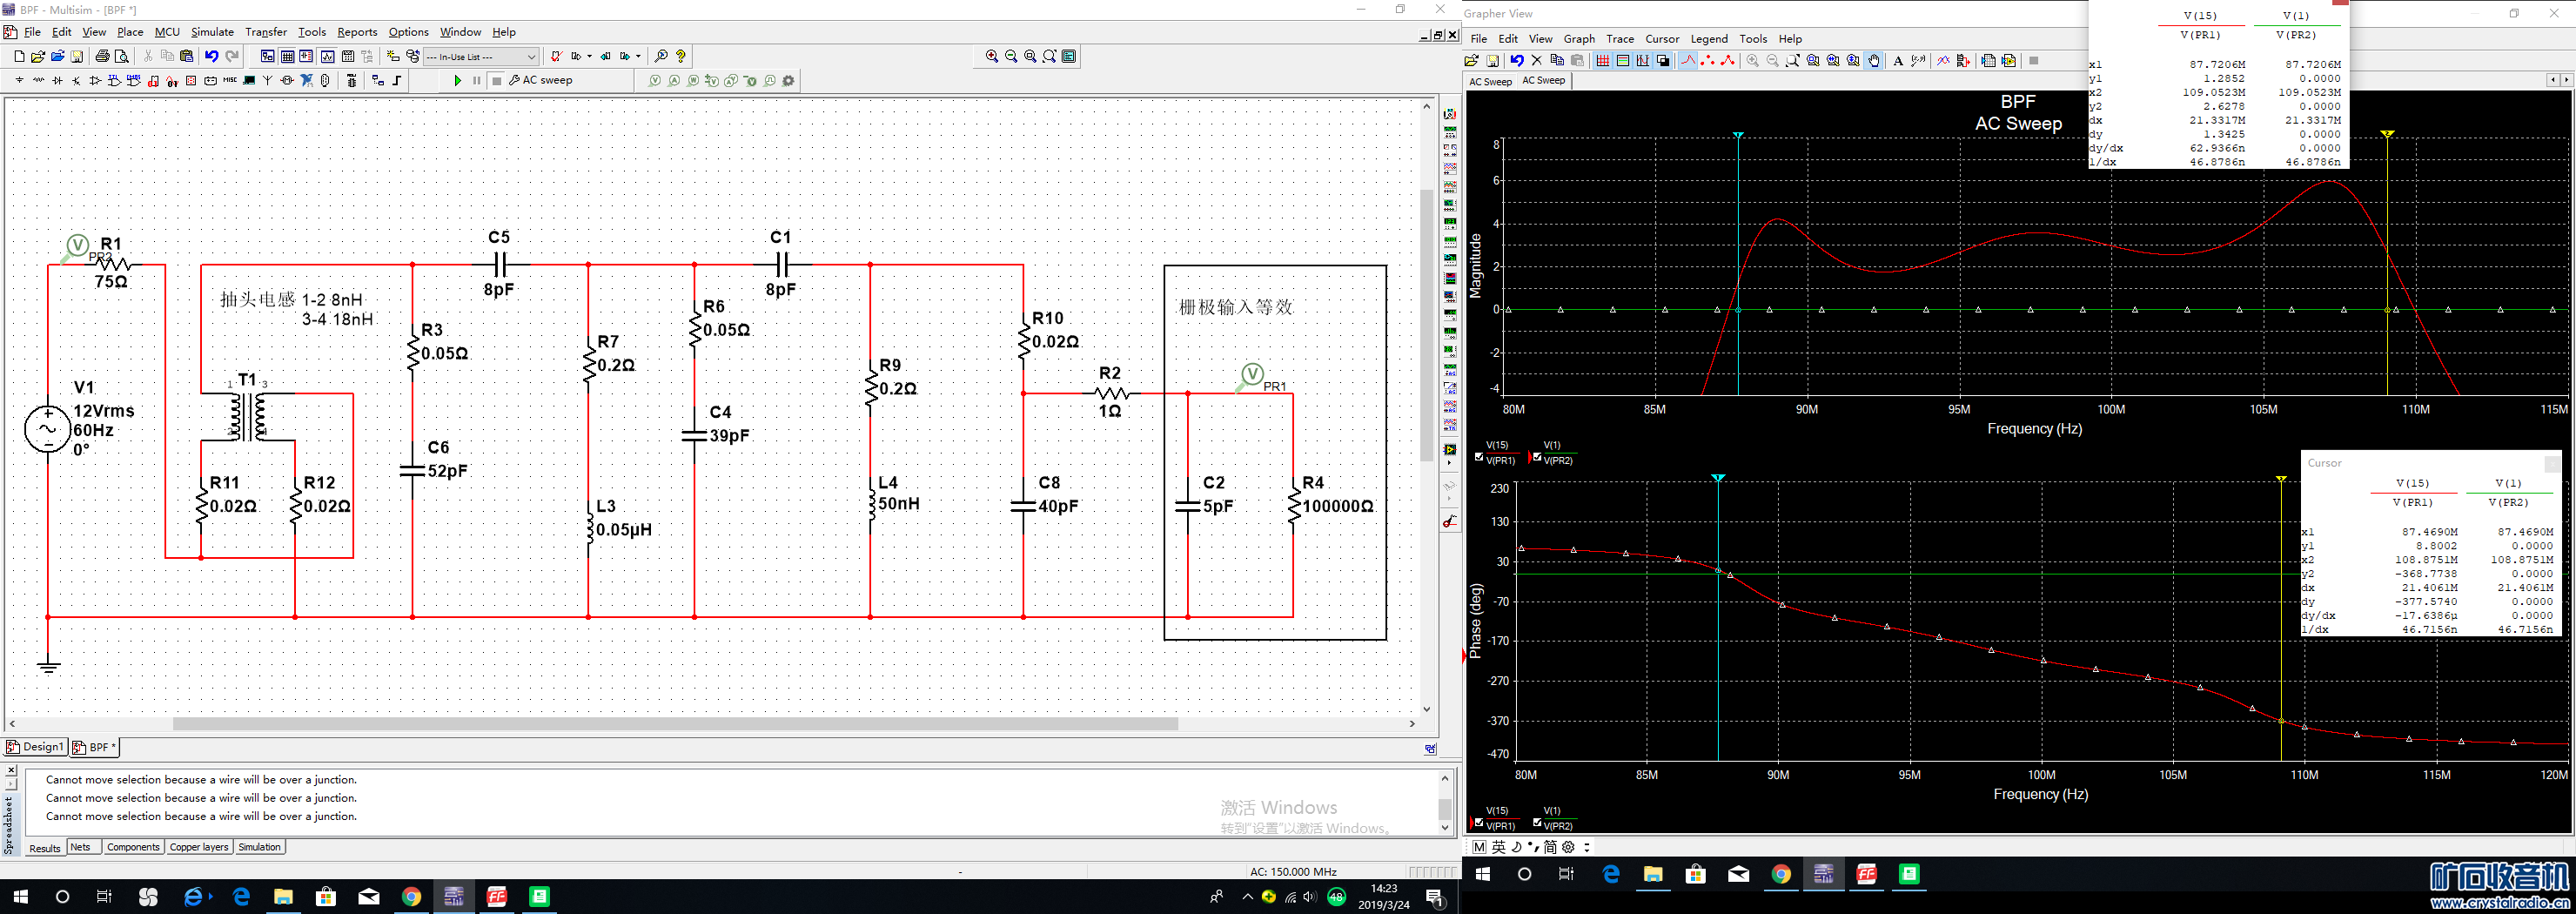Toggle grid display in Grapher toolbar
This screenshot has height=914, width=2576.
1603,61
